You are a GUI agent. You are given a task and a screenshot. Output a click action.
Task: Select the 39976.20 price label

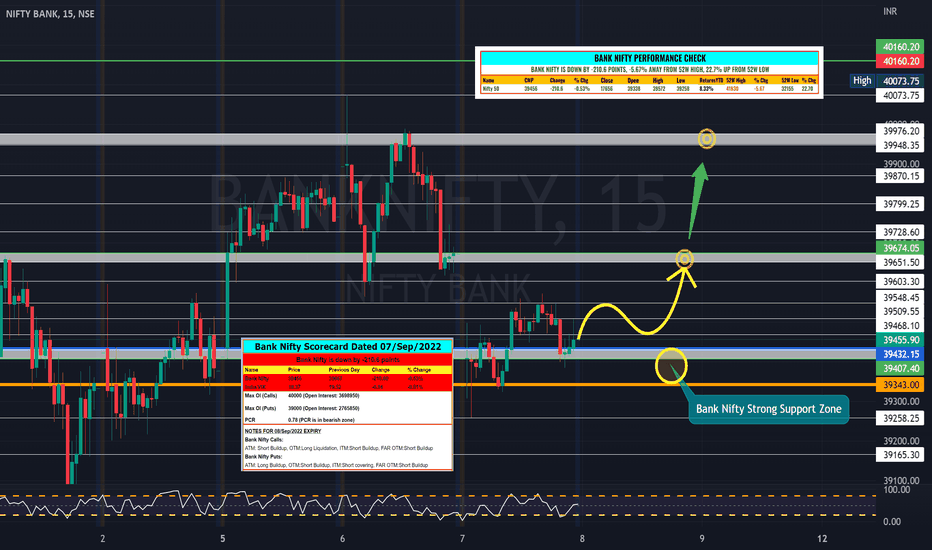pos(900,131)
